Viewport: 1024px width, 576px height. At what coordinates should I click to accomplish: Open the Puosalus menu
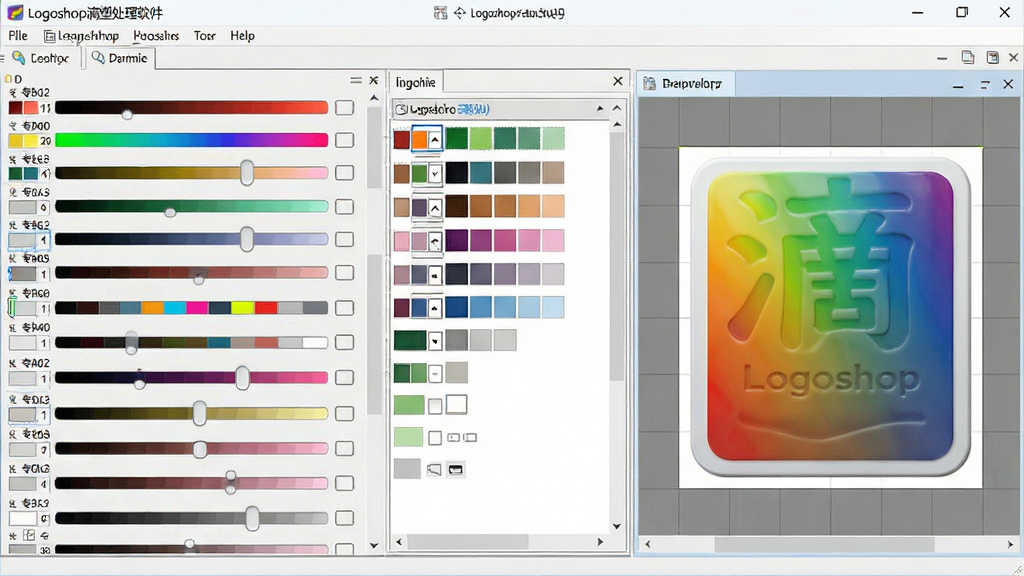(156, 35)
